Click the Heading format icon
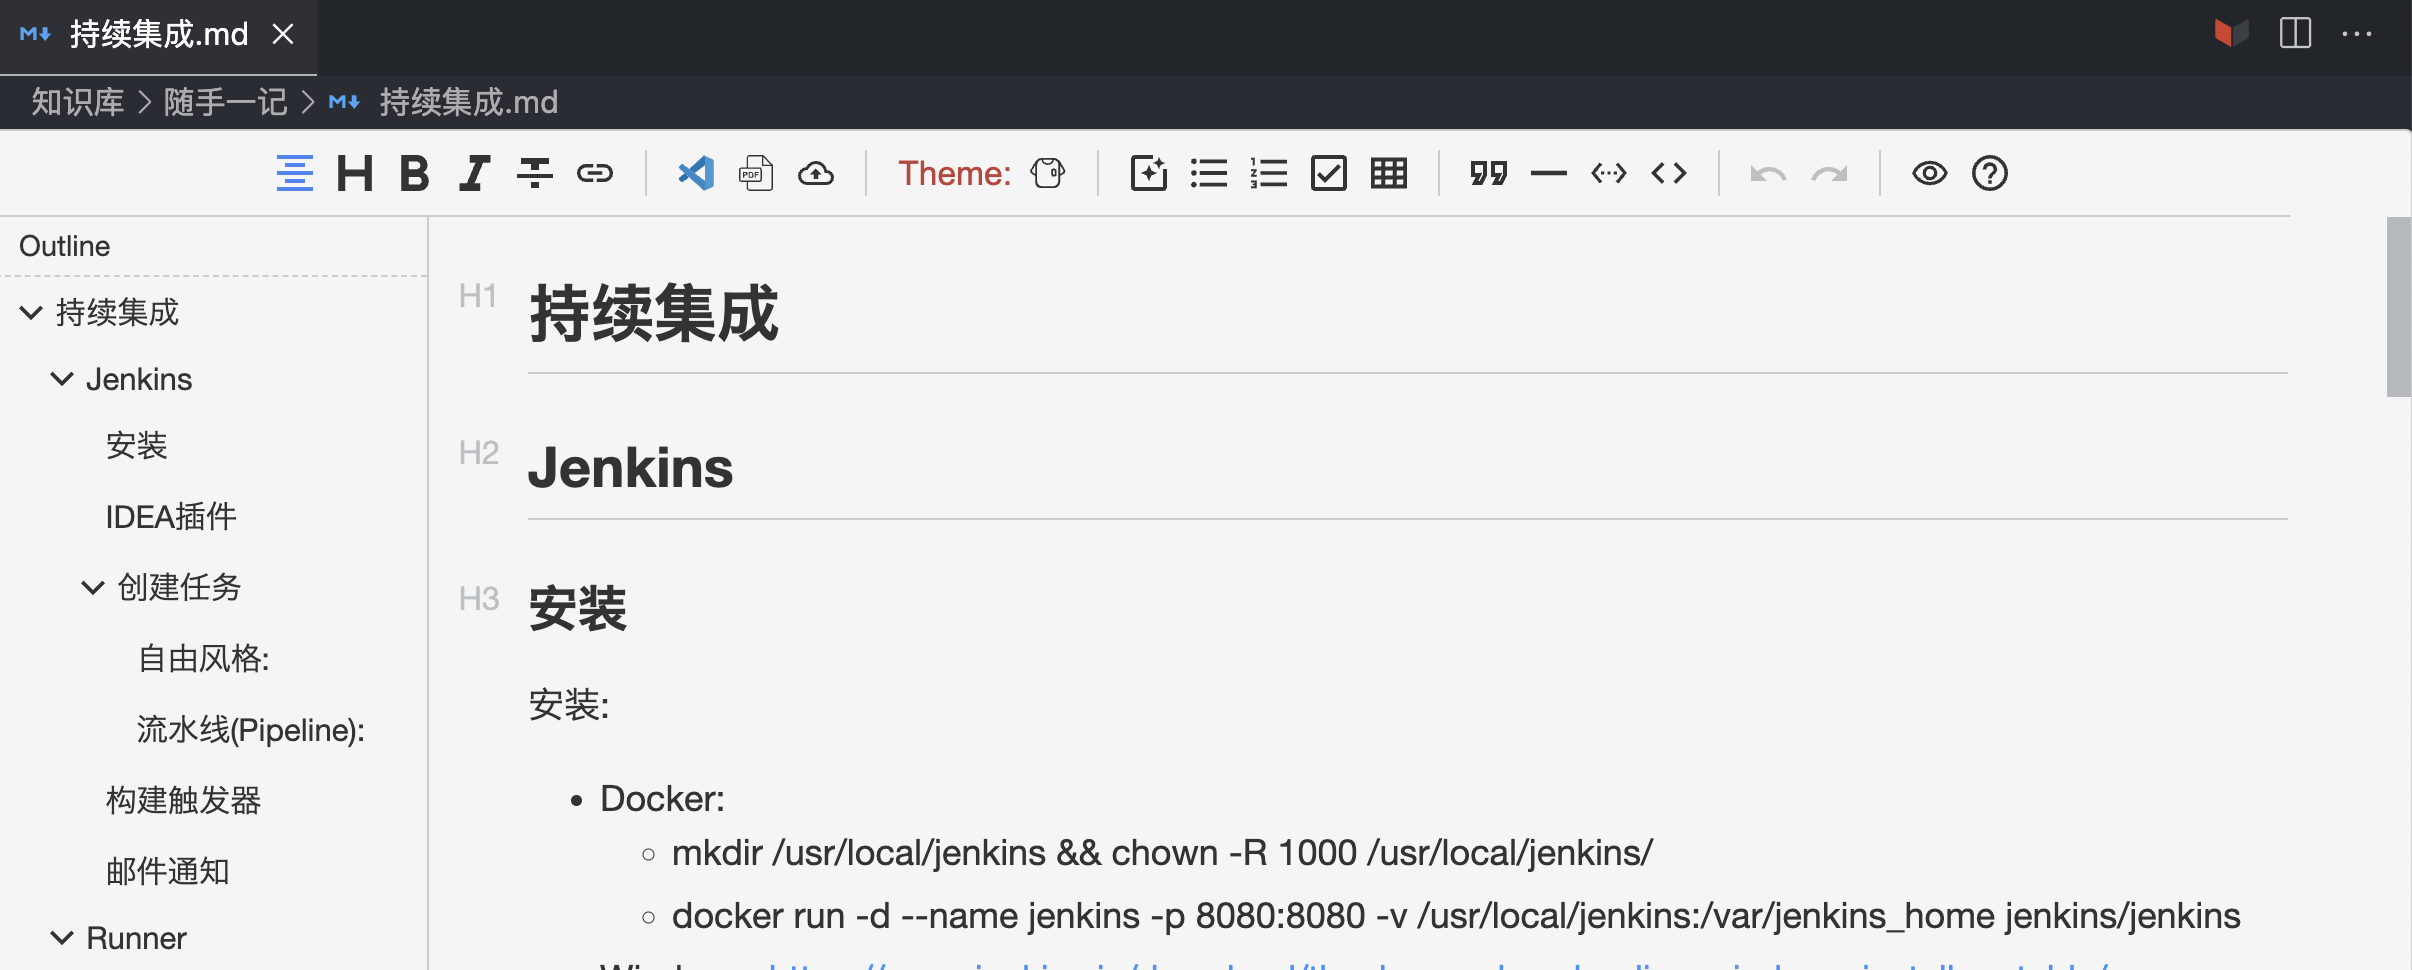This screenshot has height=970, width=2412. click(354, 174)
